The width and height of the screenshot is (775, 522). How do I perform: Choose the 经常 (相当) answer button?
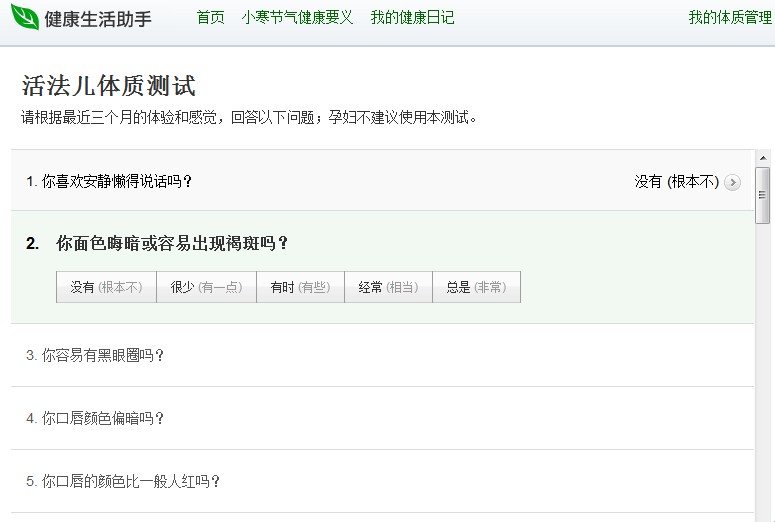(x=388, y=287)
